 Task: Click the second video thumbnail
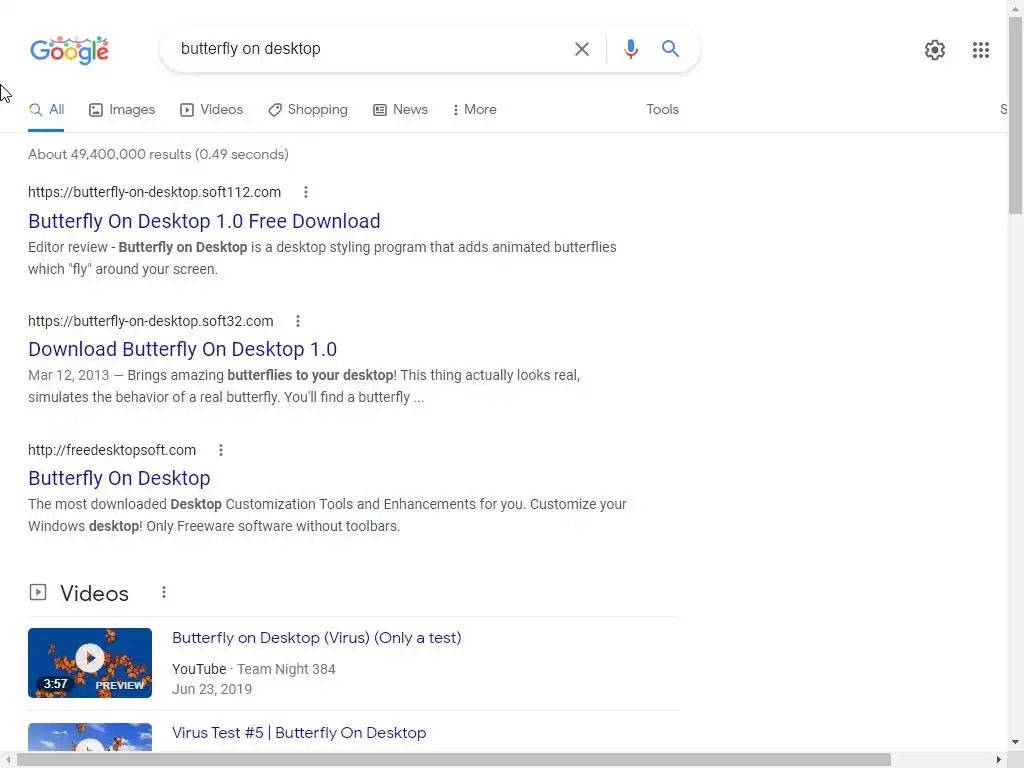click(x=90, y=737)
